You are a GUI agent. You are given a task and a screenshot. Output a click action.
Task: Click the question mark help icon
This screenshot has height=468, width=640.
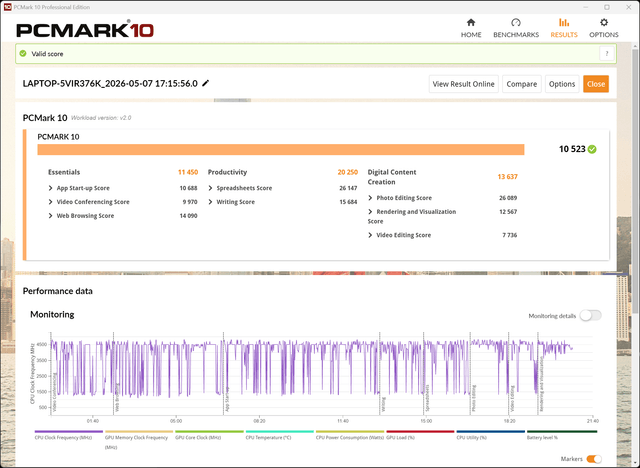[x=607, y=54]
